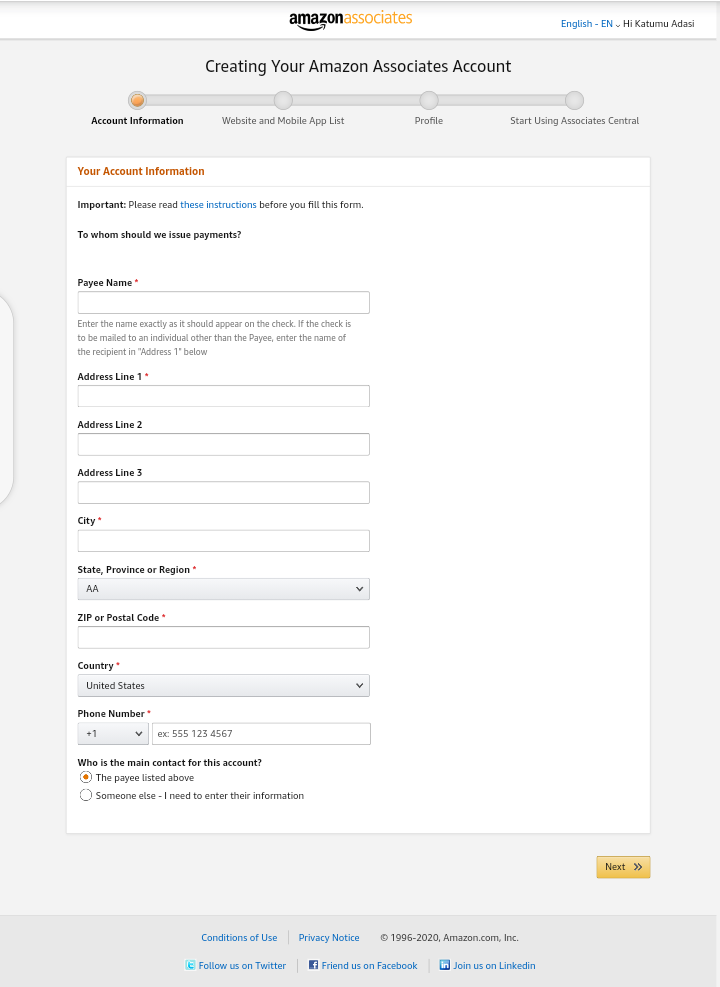Open the Country dropdown showing United States
The image size is (720, 987).
(223, 685)
